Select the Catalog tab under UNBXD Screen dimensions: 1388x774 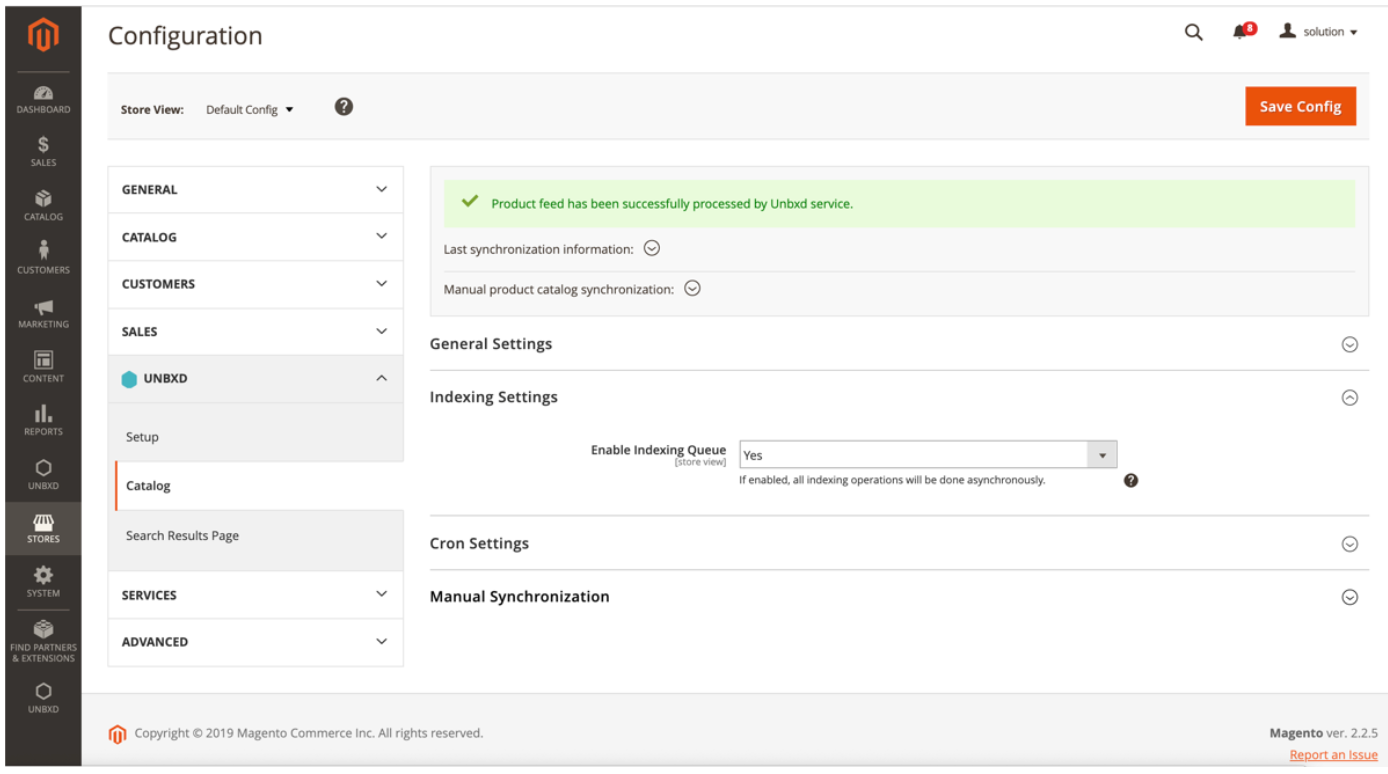tap(259, 486)
